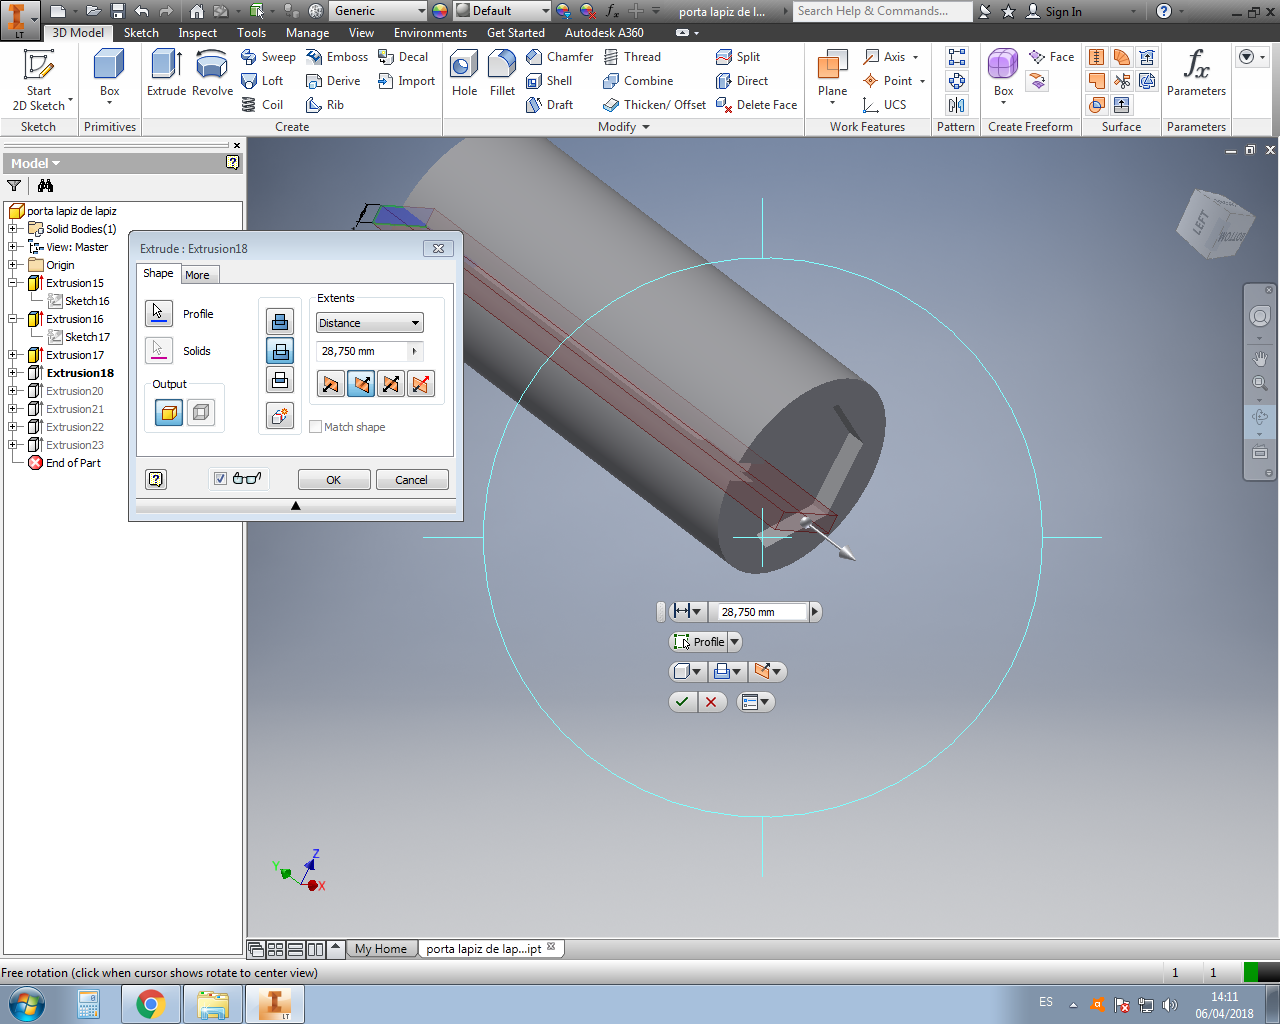Toggle the preview checkbox beside glasses icon

(220, 479)
